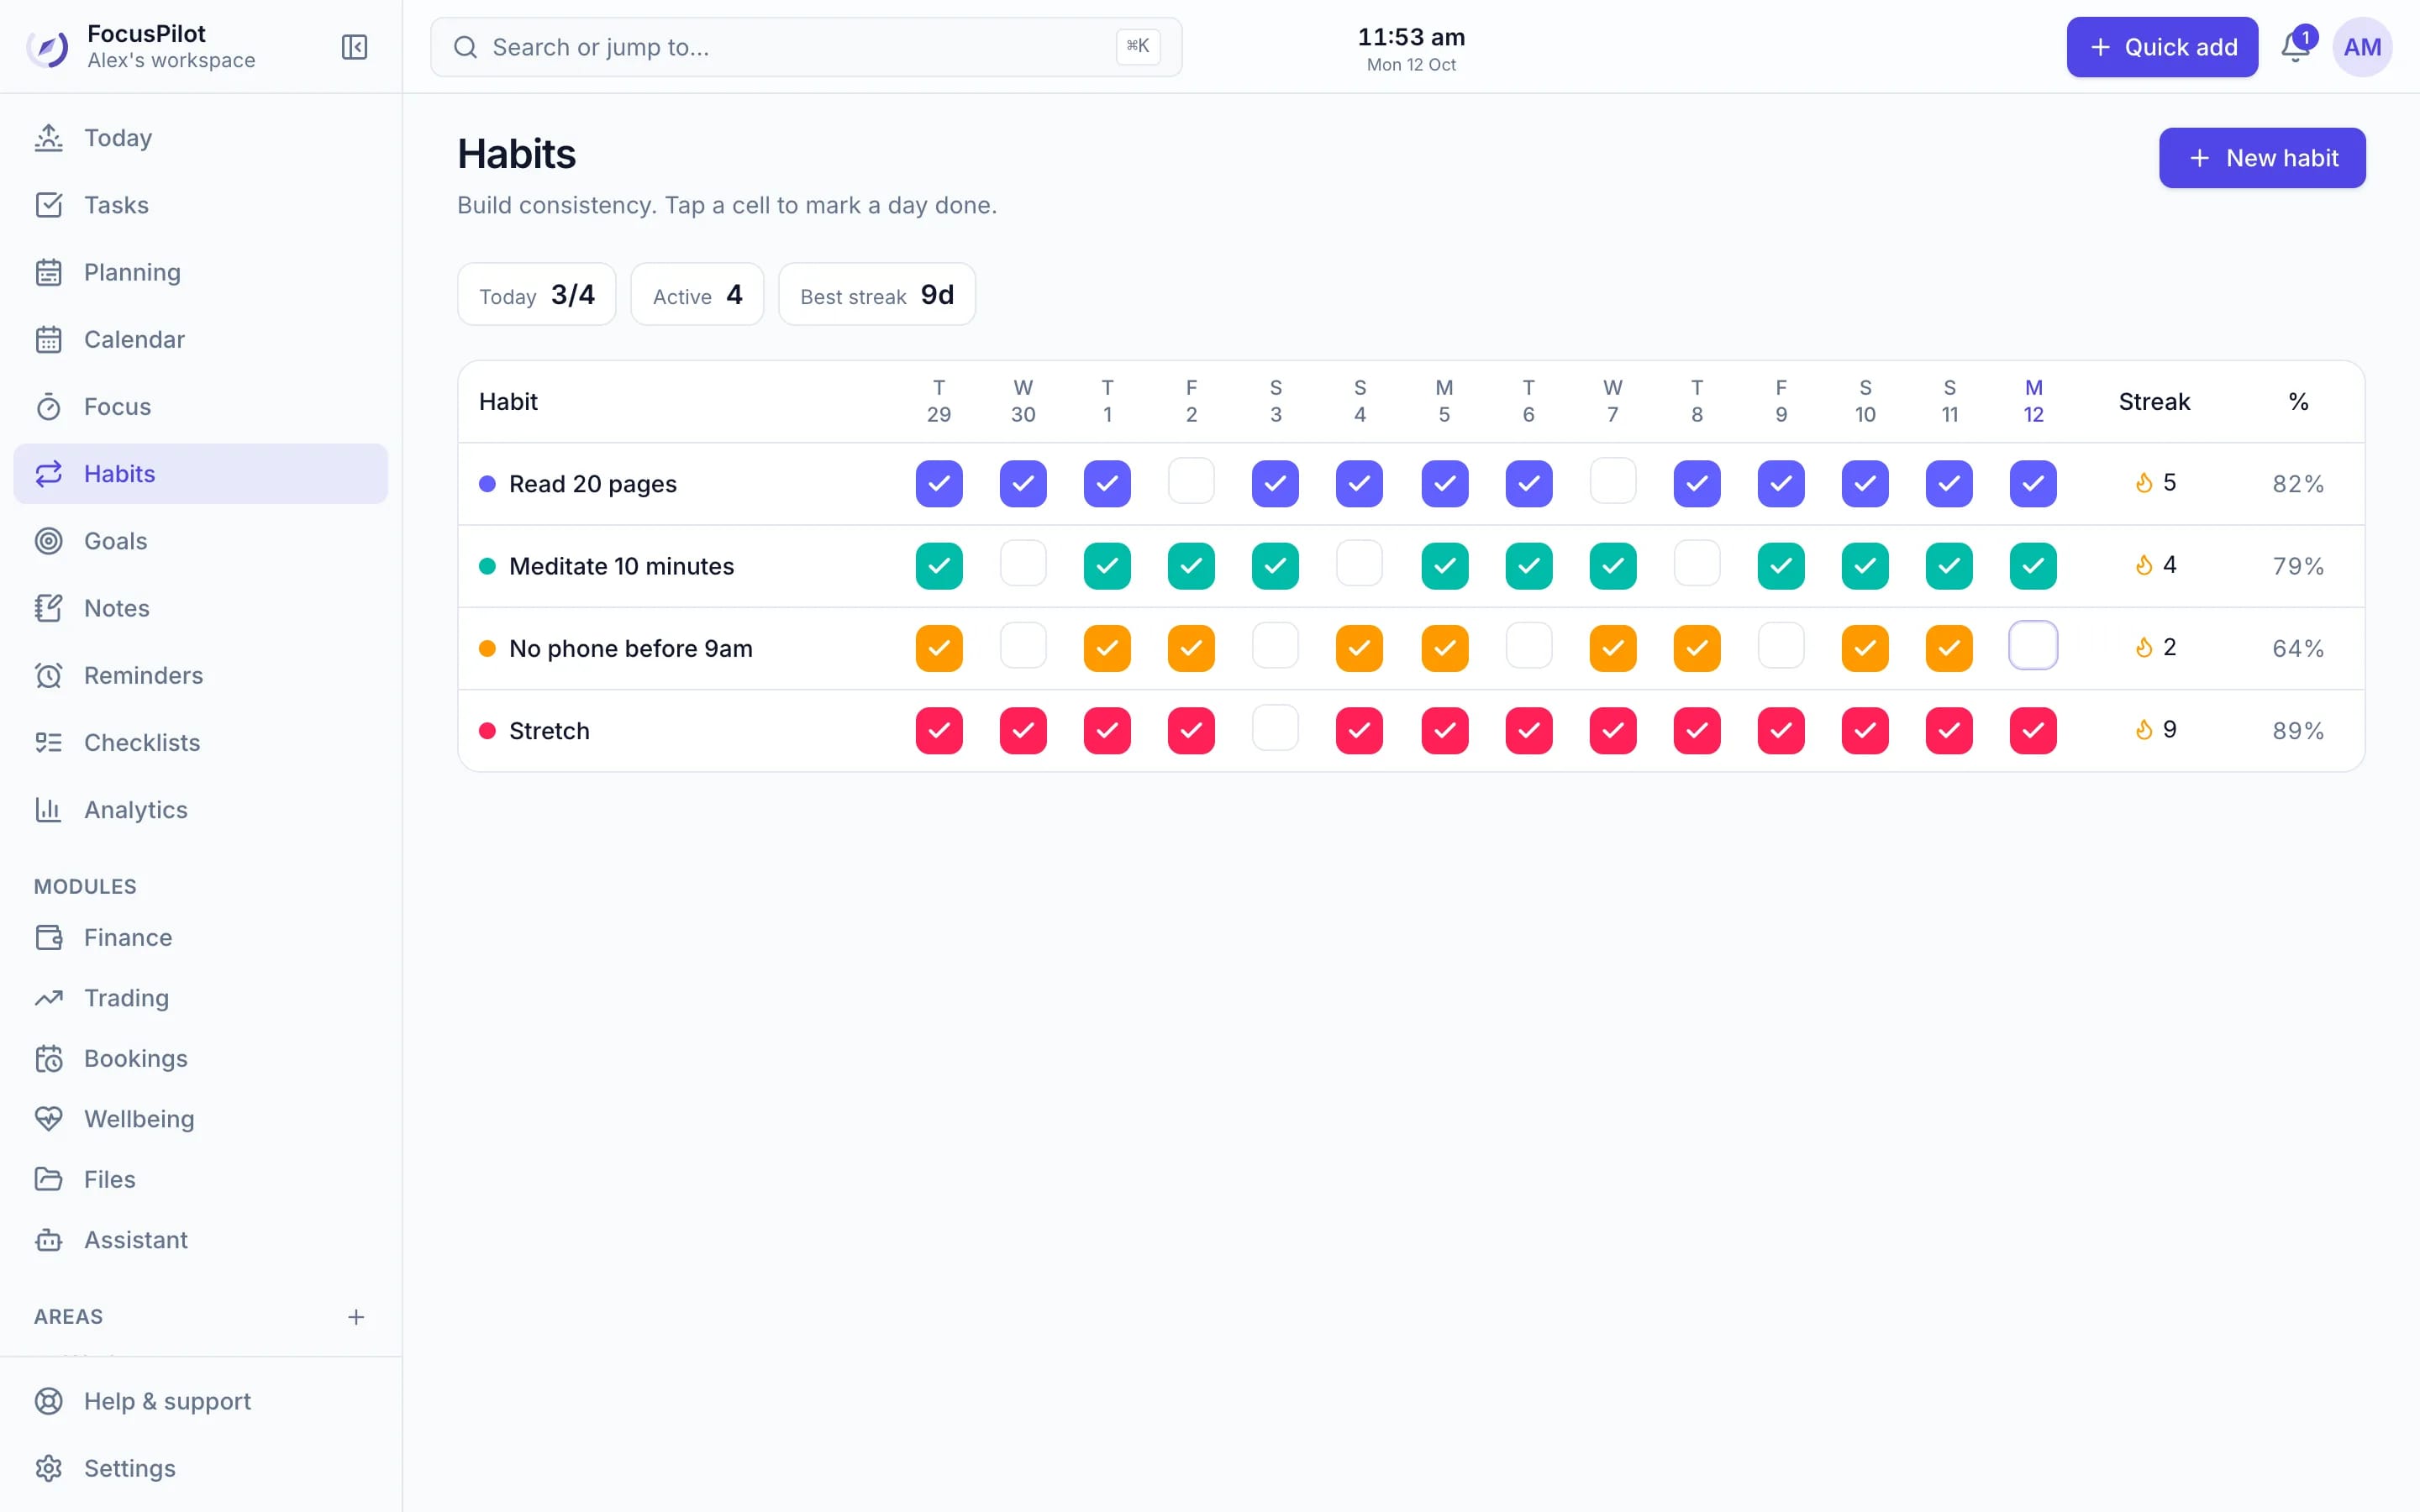Open Analytics in the sidebar
This screenshot has width=2420, height=1512.
(x=200, y=810)
